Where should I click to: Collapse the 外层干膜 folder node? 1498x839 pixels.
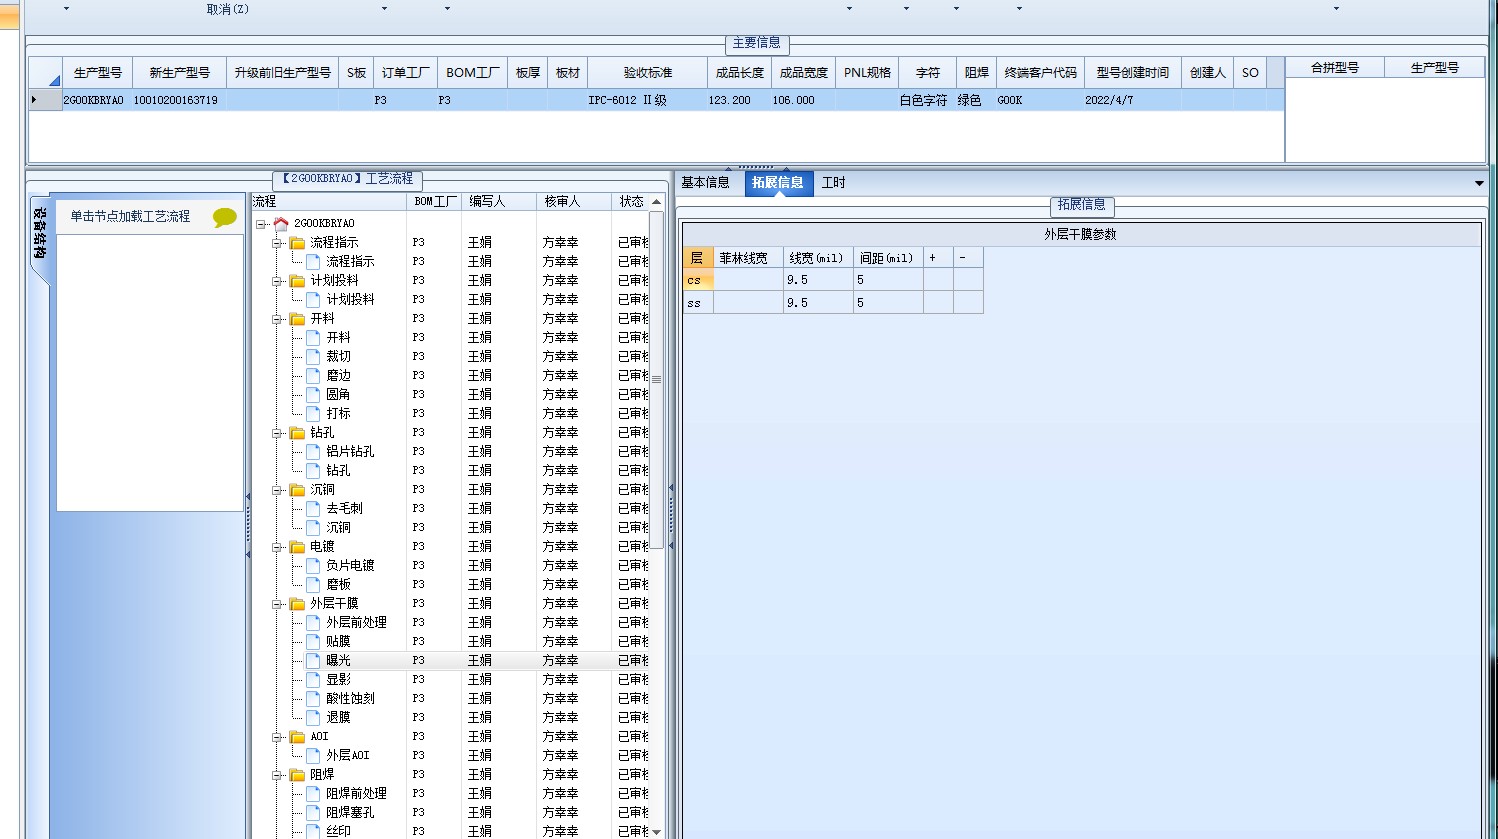[x=277, y=604]
